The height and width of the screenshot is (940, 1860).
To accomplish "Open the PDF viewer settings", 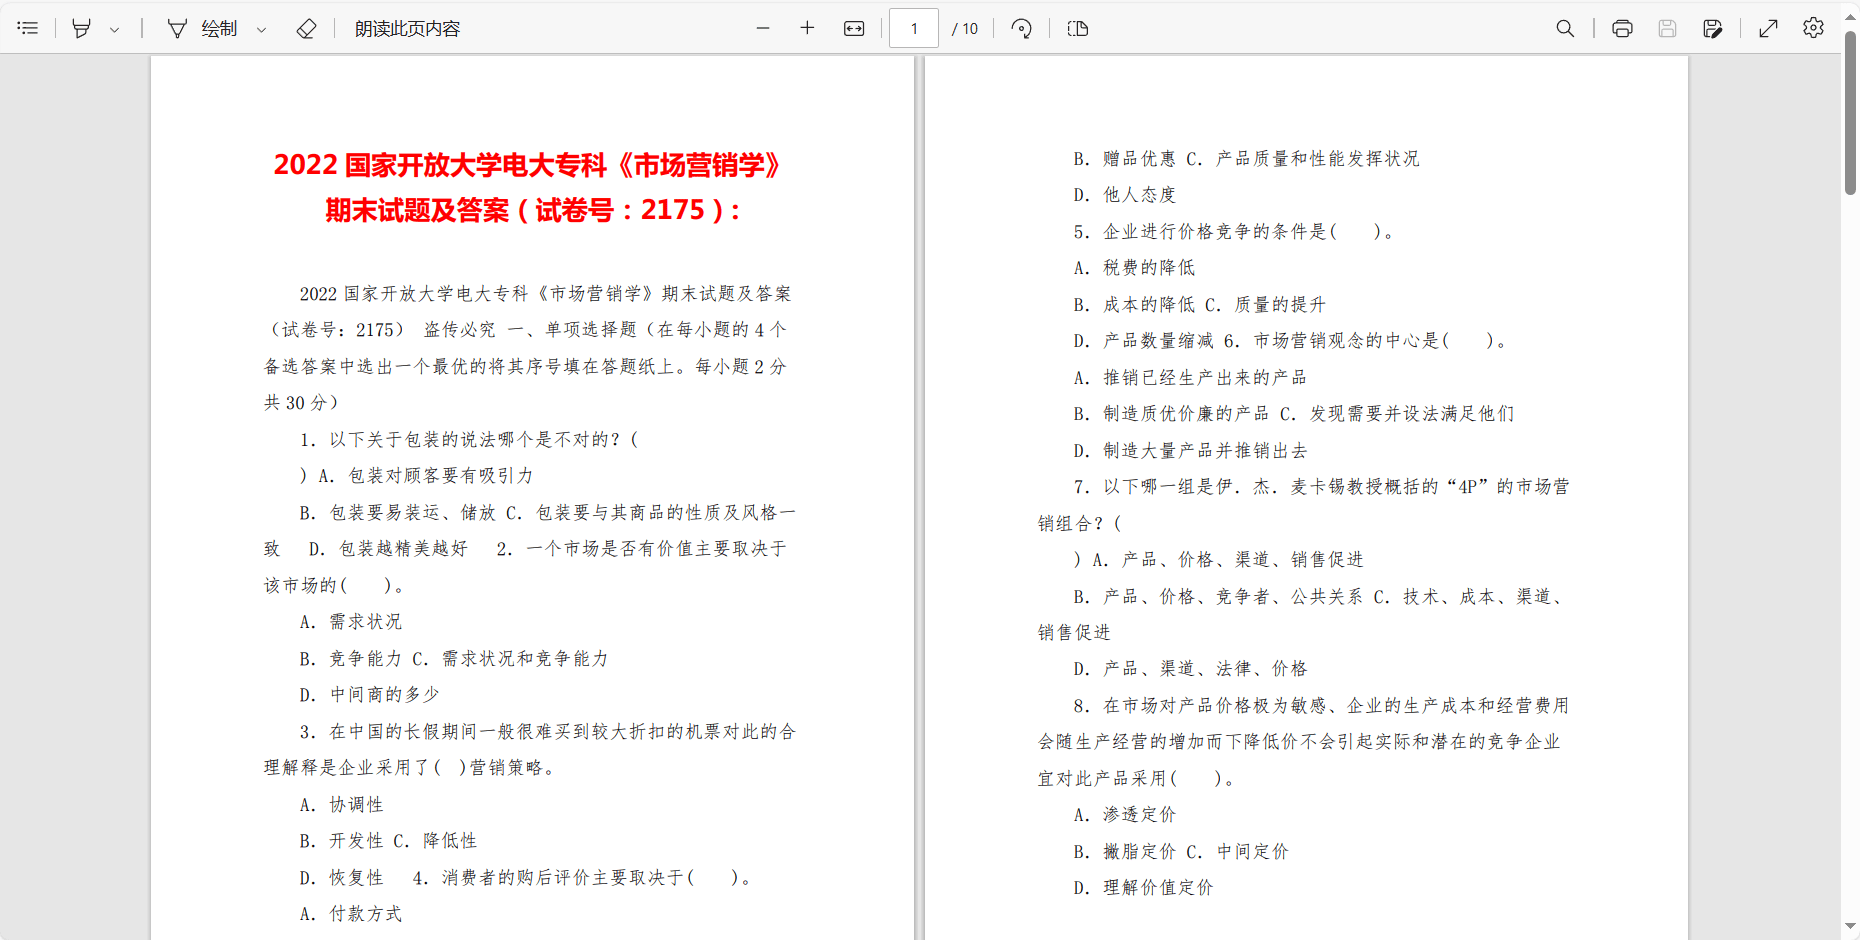I will 1813,28.
